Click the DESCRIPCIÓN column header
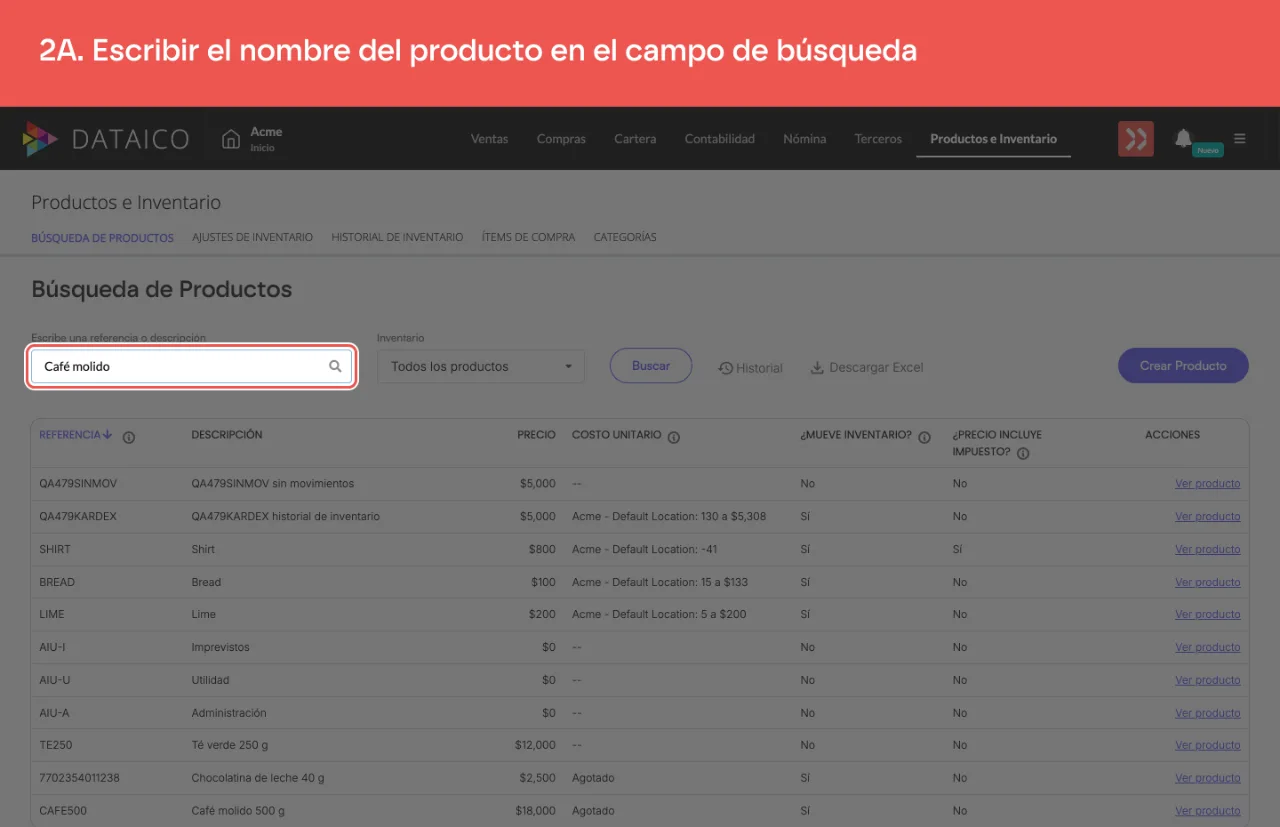 pyautogui.click(x=227, y=435)
